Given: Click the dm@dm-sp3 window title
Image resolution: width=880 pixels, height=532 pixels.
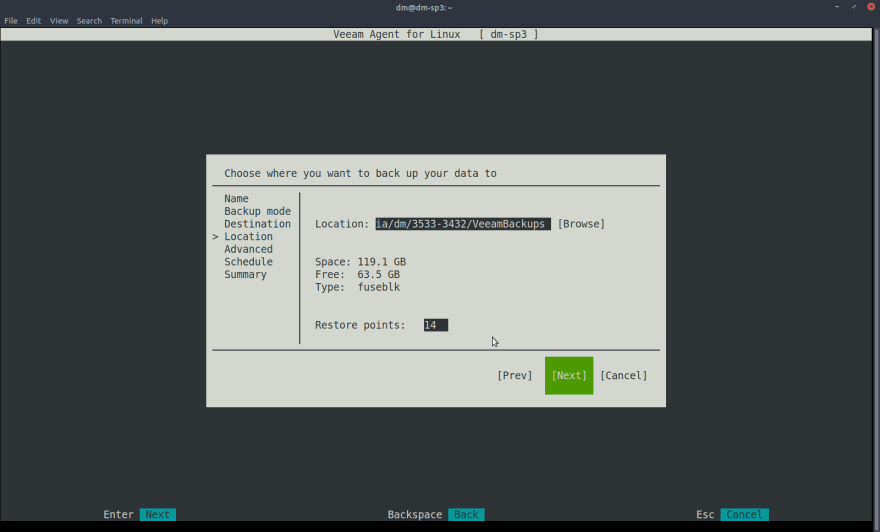Looking at the screenshot, I should coord(424,7).
